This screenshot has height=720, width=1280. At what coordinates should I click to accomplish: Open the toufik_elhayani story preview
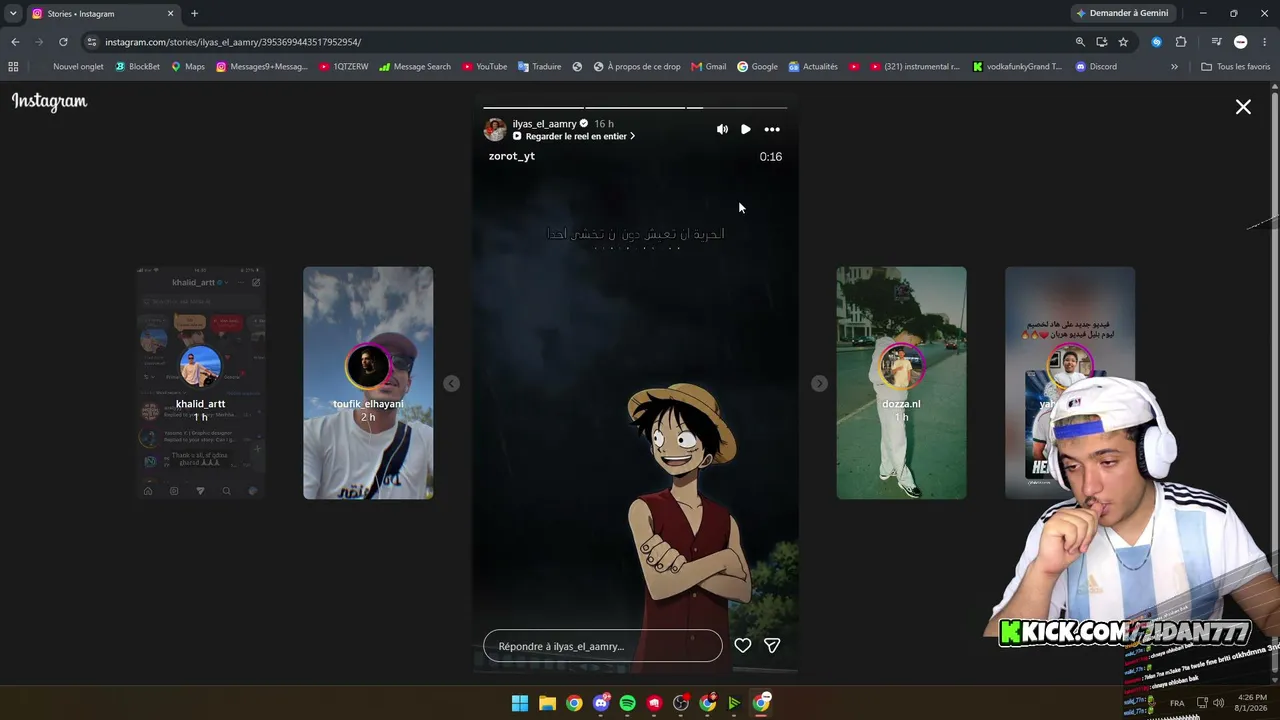368,383
